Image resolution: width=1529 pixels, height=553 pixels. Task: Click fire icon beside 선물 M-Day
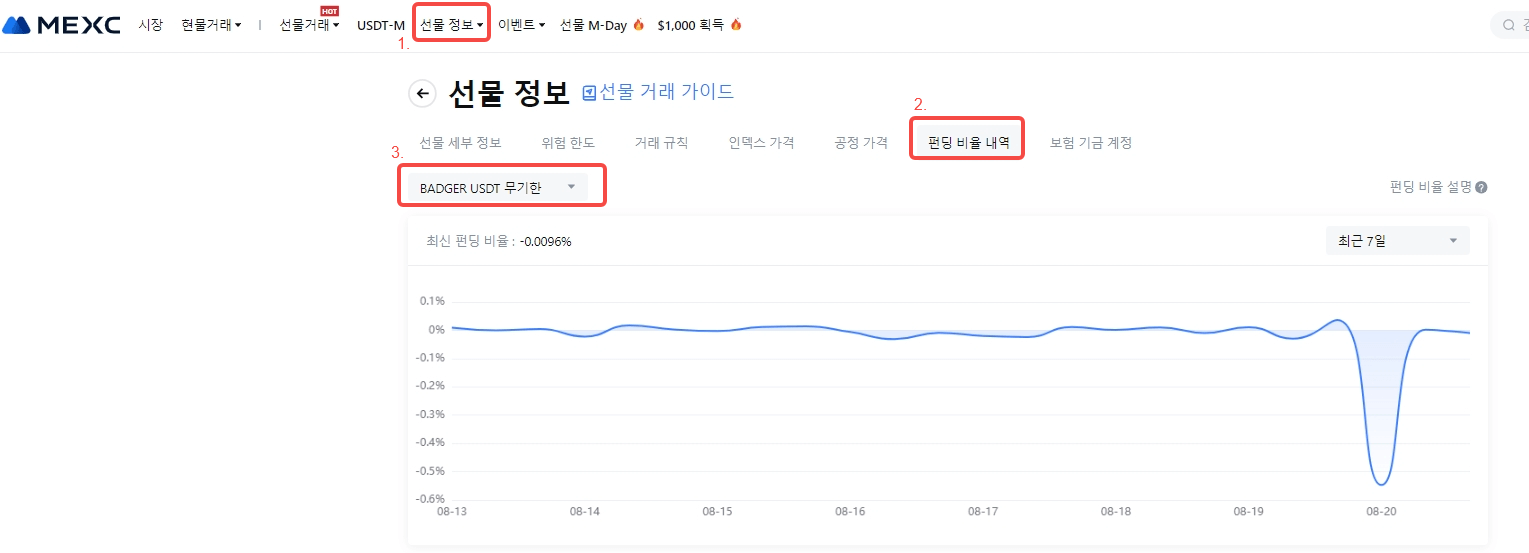click(639, 25)
